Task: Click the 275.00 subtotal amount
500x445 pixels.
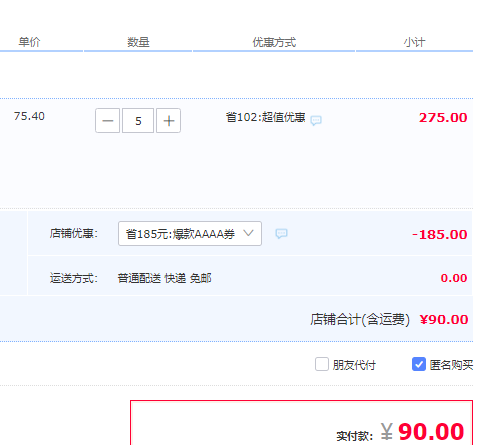Action: click(443, 118)
